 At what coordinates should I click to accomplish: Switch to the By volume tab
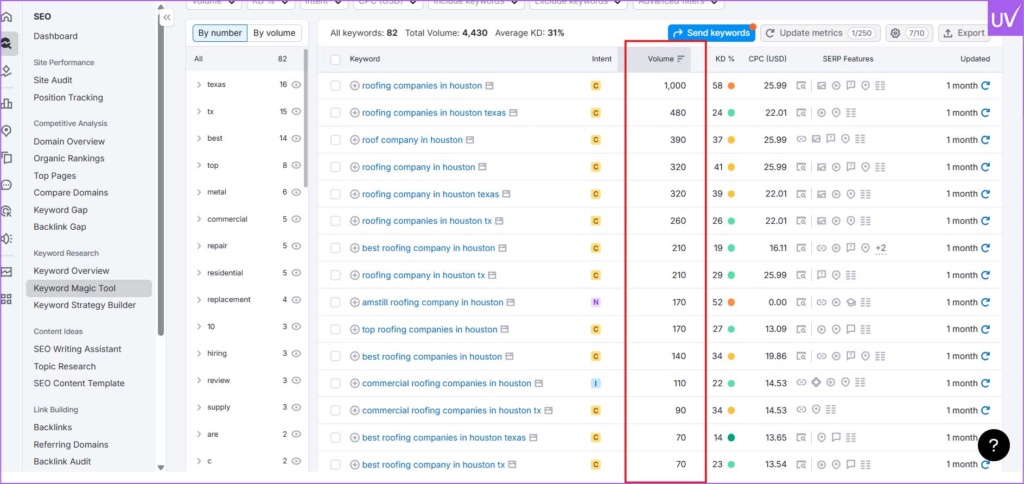coord(274,33)
